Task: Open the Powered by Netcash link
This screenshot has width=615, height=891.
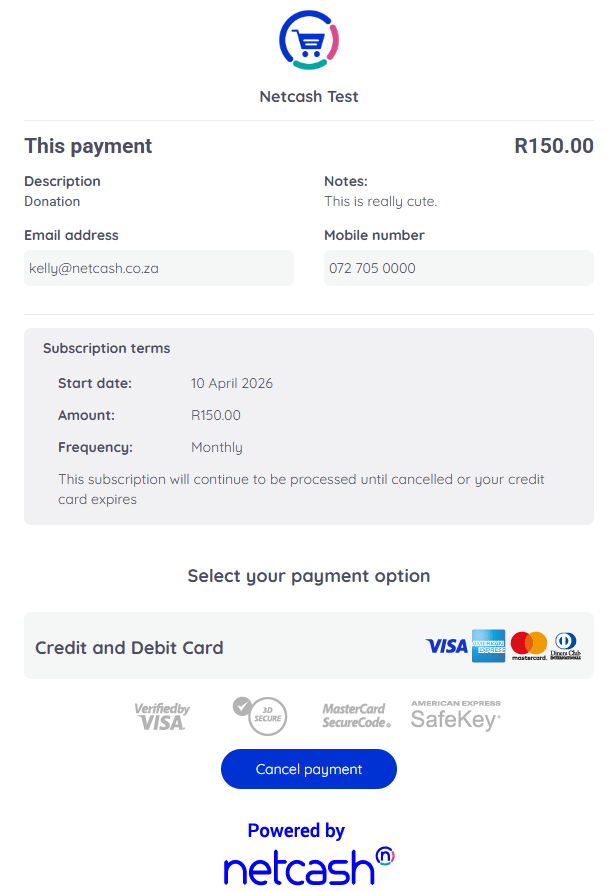Action: click(x=308, y=855)
